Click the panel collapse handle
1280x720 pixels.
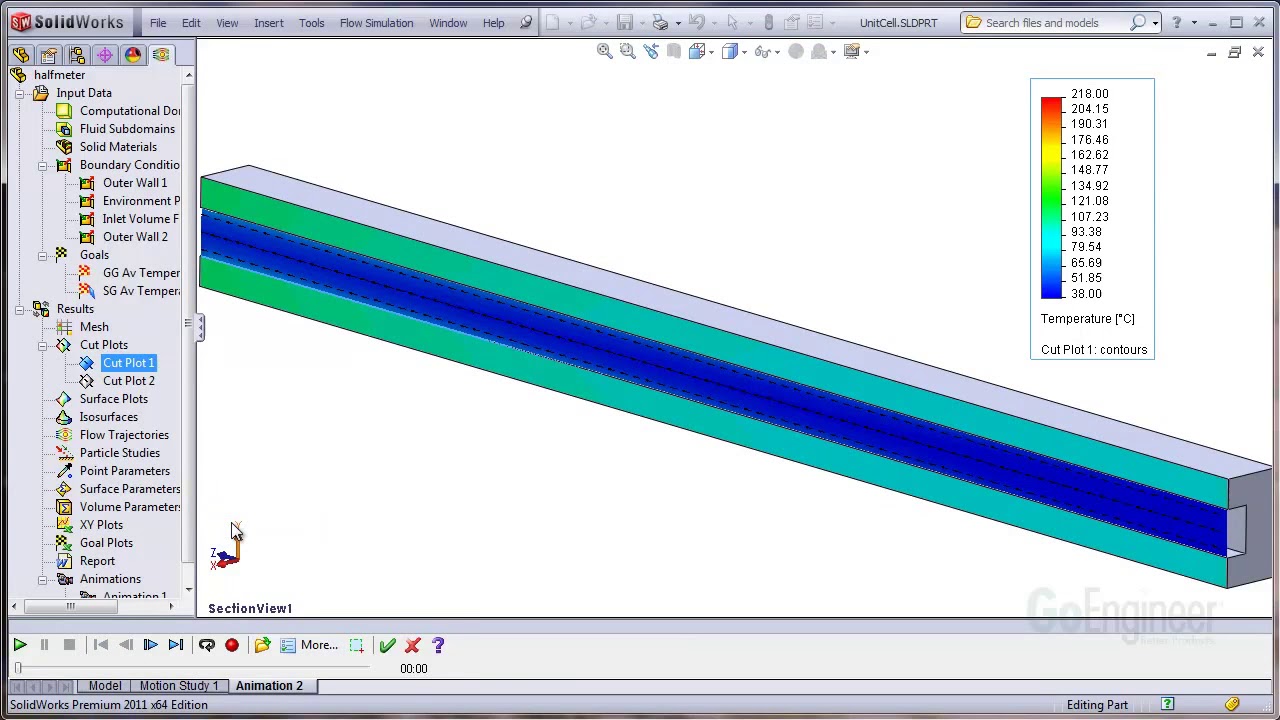click(x=199, y=327)
